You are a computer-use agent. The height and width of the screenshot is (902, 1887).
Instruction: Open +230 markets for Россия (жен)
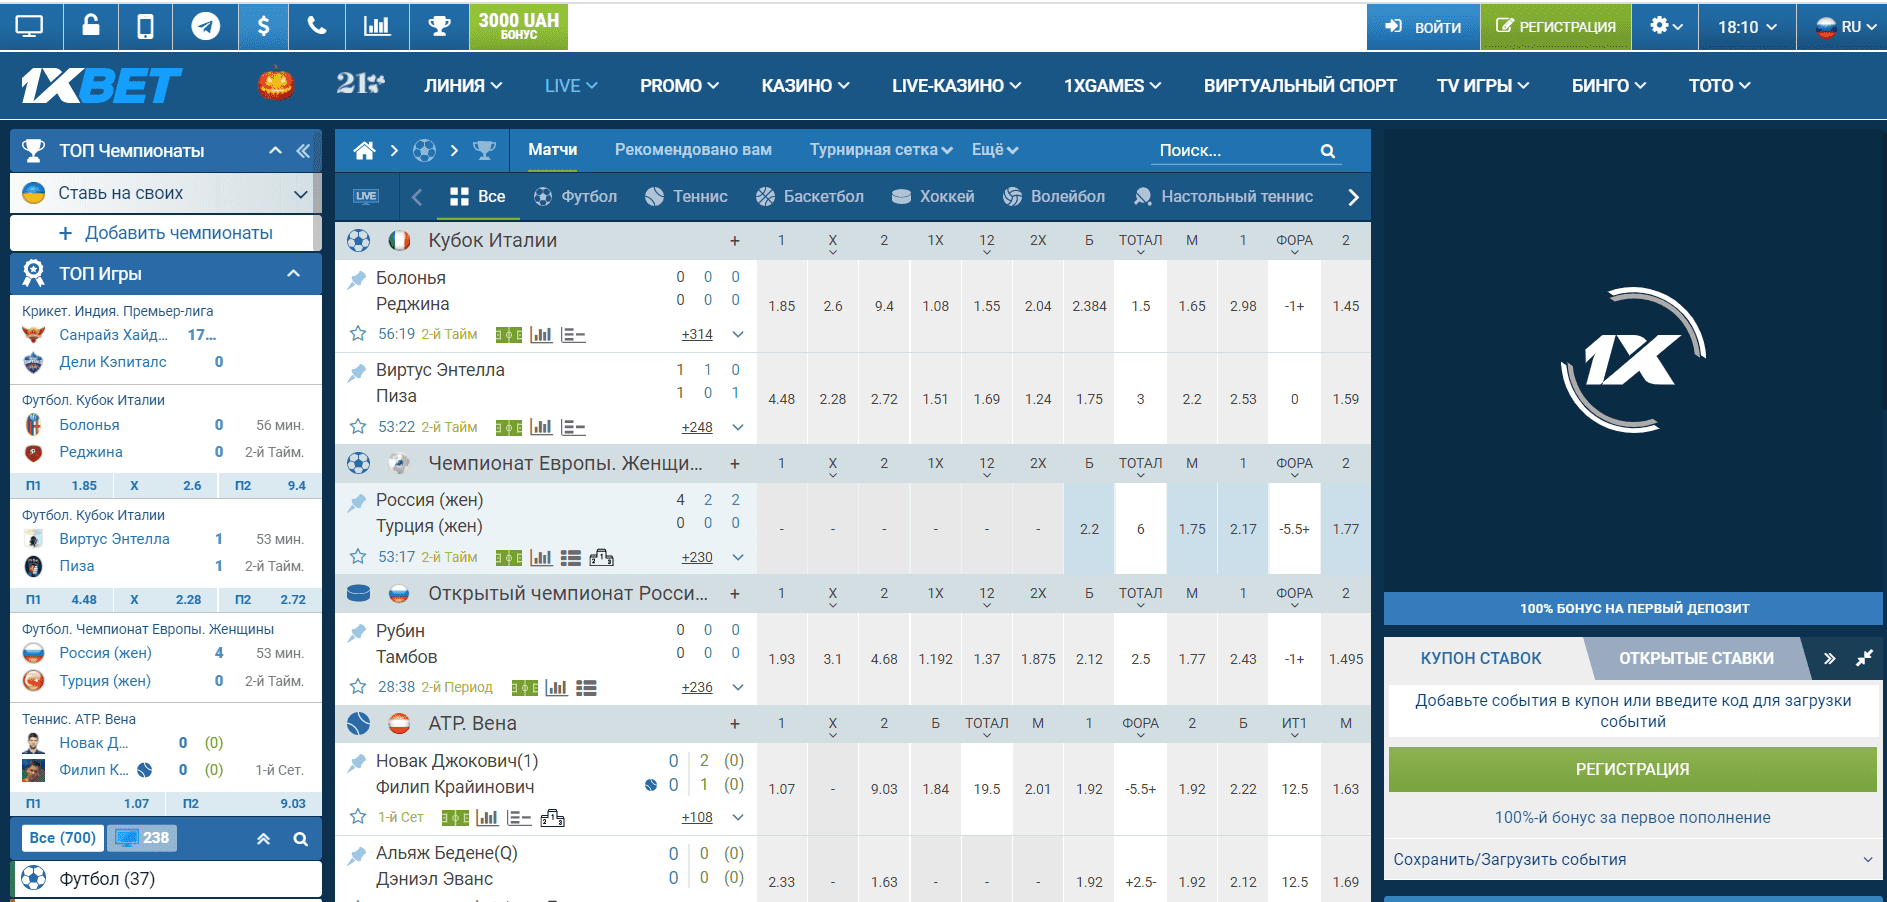(697, 558)
